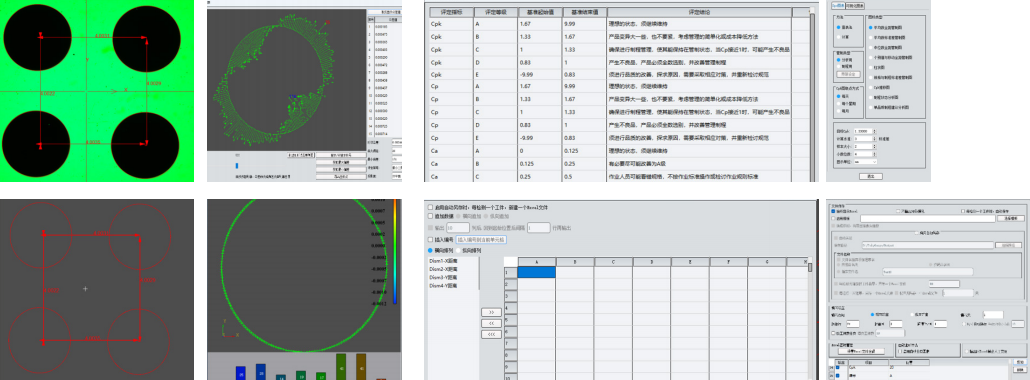Click the 4.0022 dimension label
Screen dimensions: 1030x380
[49, 93]
